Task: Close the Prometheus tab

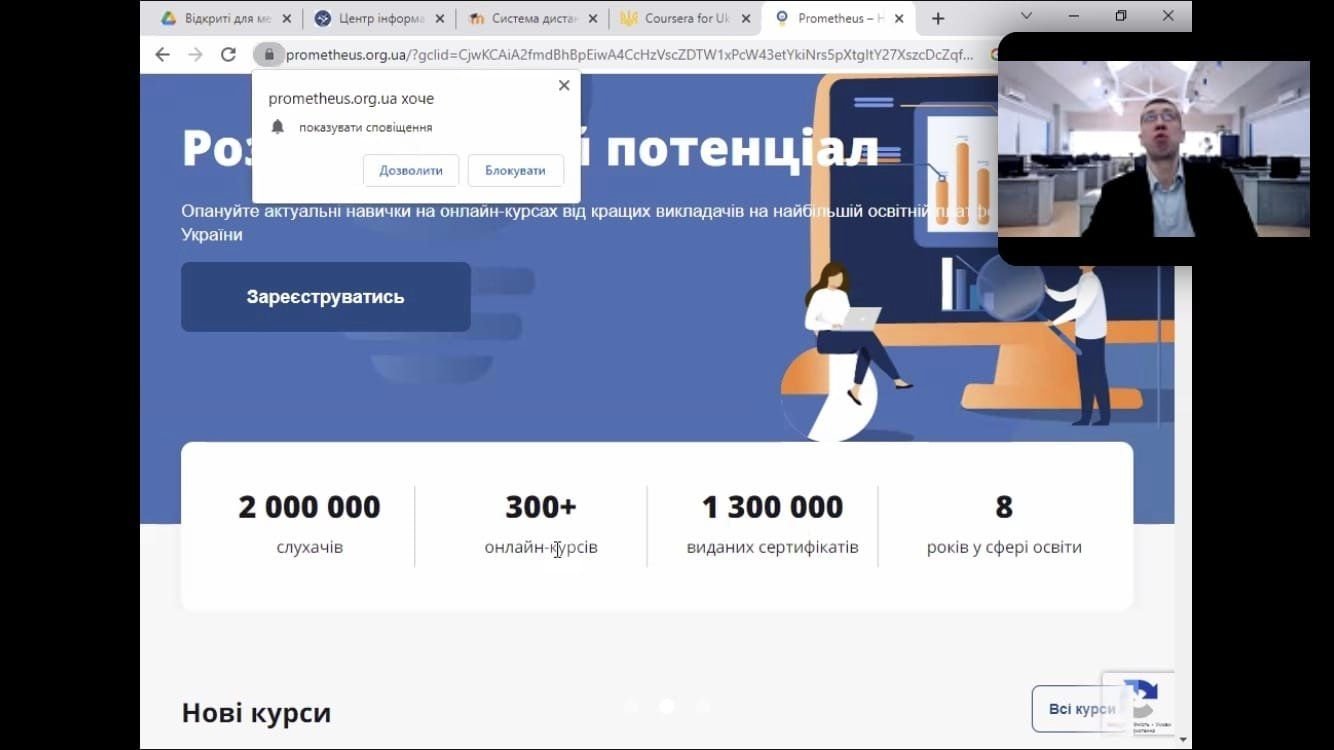Action: tap(899, 18)
